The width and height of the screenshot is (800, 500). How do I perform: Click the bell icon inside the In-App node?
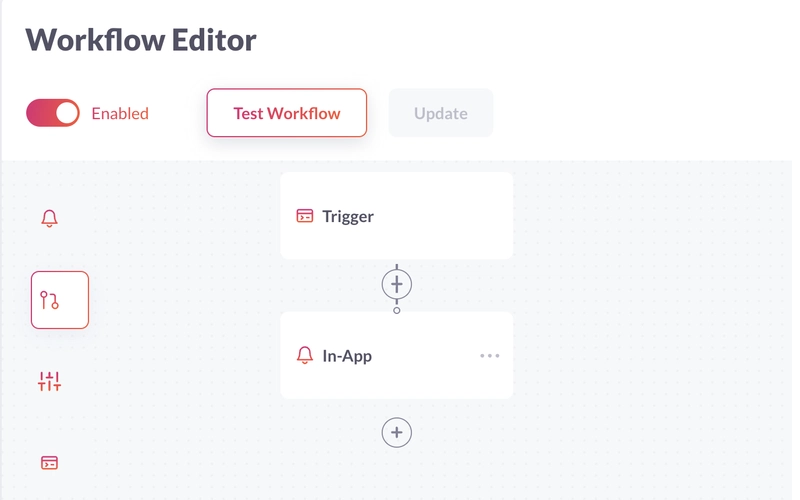[x=305, y=355]
